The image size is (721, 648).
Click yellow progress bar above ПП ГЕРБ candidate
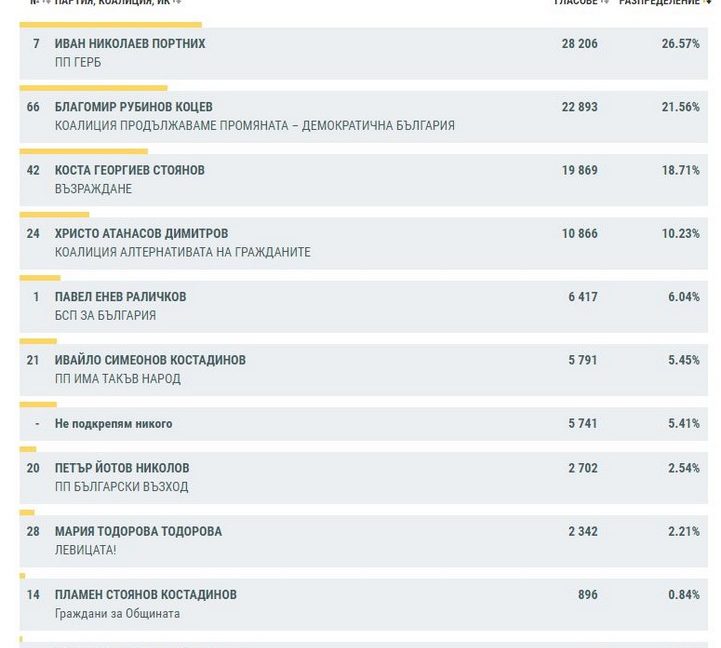tap(110, 24)
